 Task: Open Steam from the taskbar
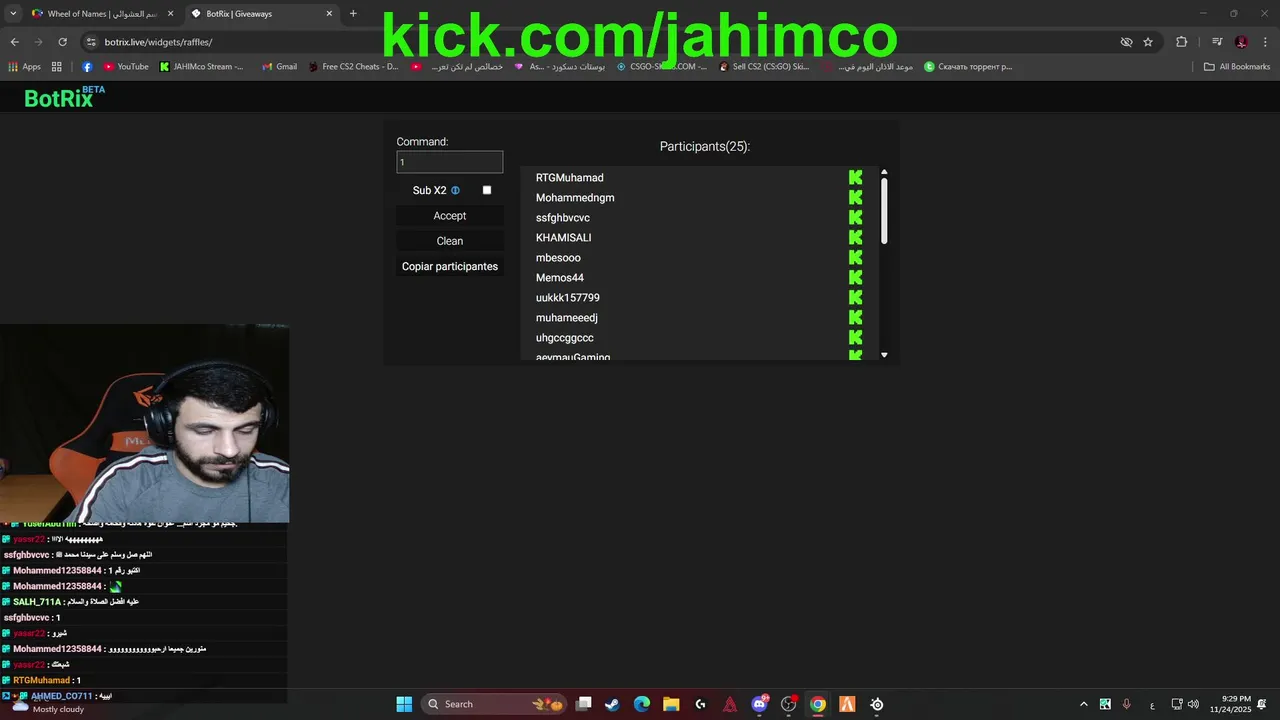click(x=612, y=704)
